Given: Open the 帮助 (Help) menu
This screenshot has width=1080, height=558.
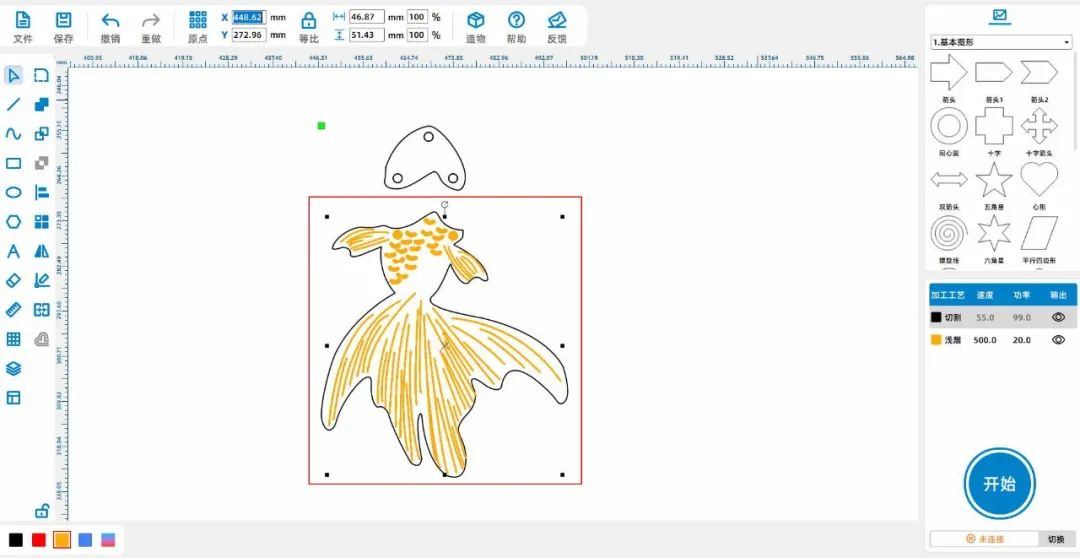Looking at the screenshot, I should (516, 20).
